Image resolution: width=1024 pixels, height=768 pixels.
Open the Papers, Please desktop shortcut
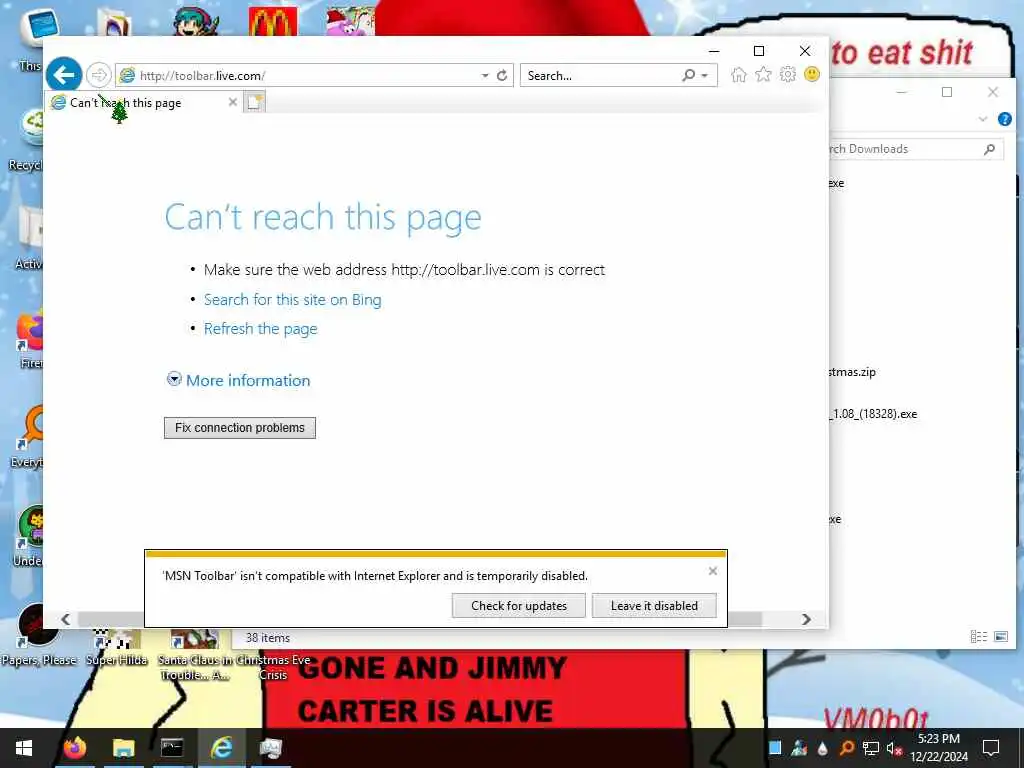pyautogui.click(x=39, y=634)
